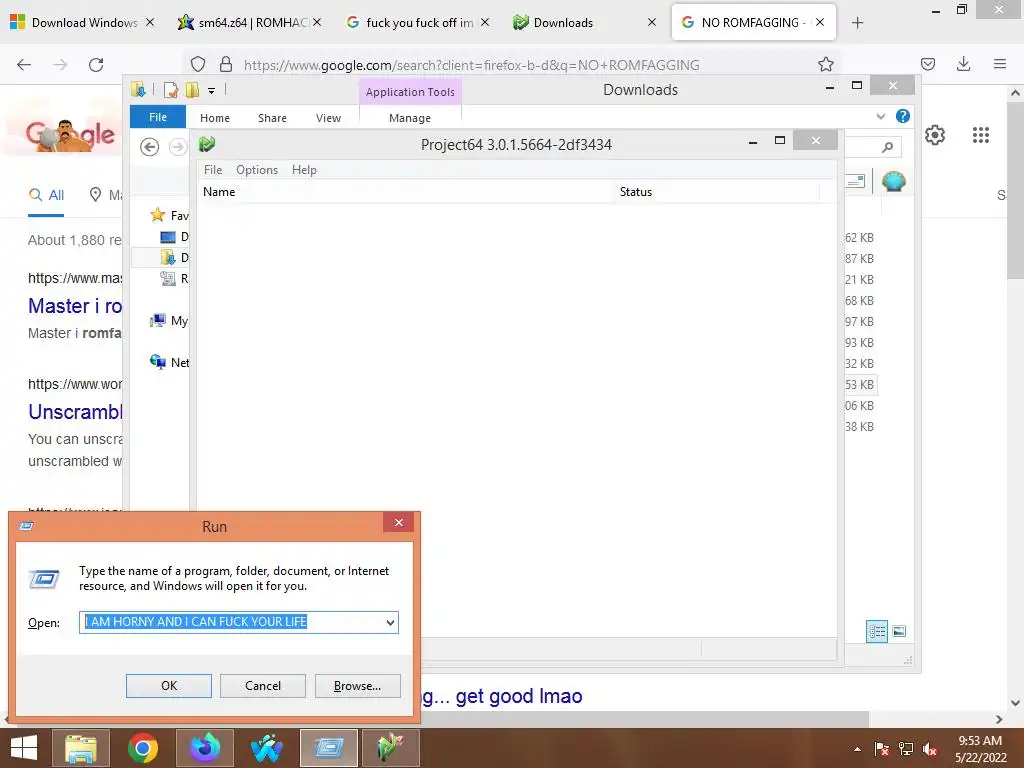Expand the Run dialog Open dropdown
Viewport: 1024px width, 768px height.
[x=391, y=622]
